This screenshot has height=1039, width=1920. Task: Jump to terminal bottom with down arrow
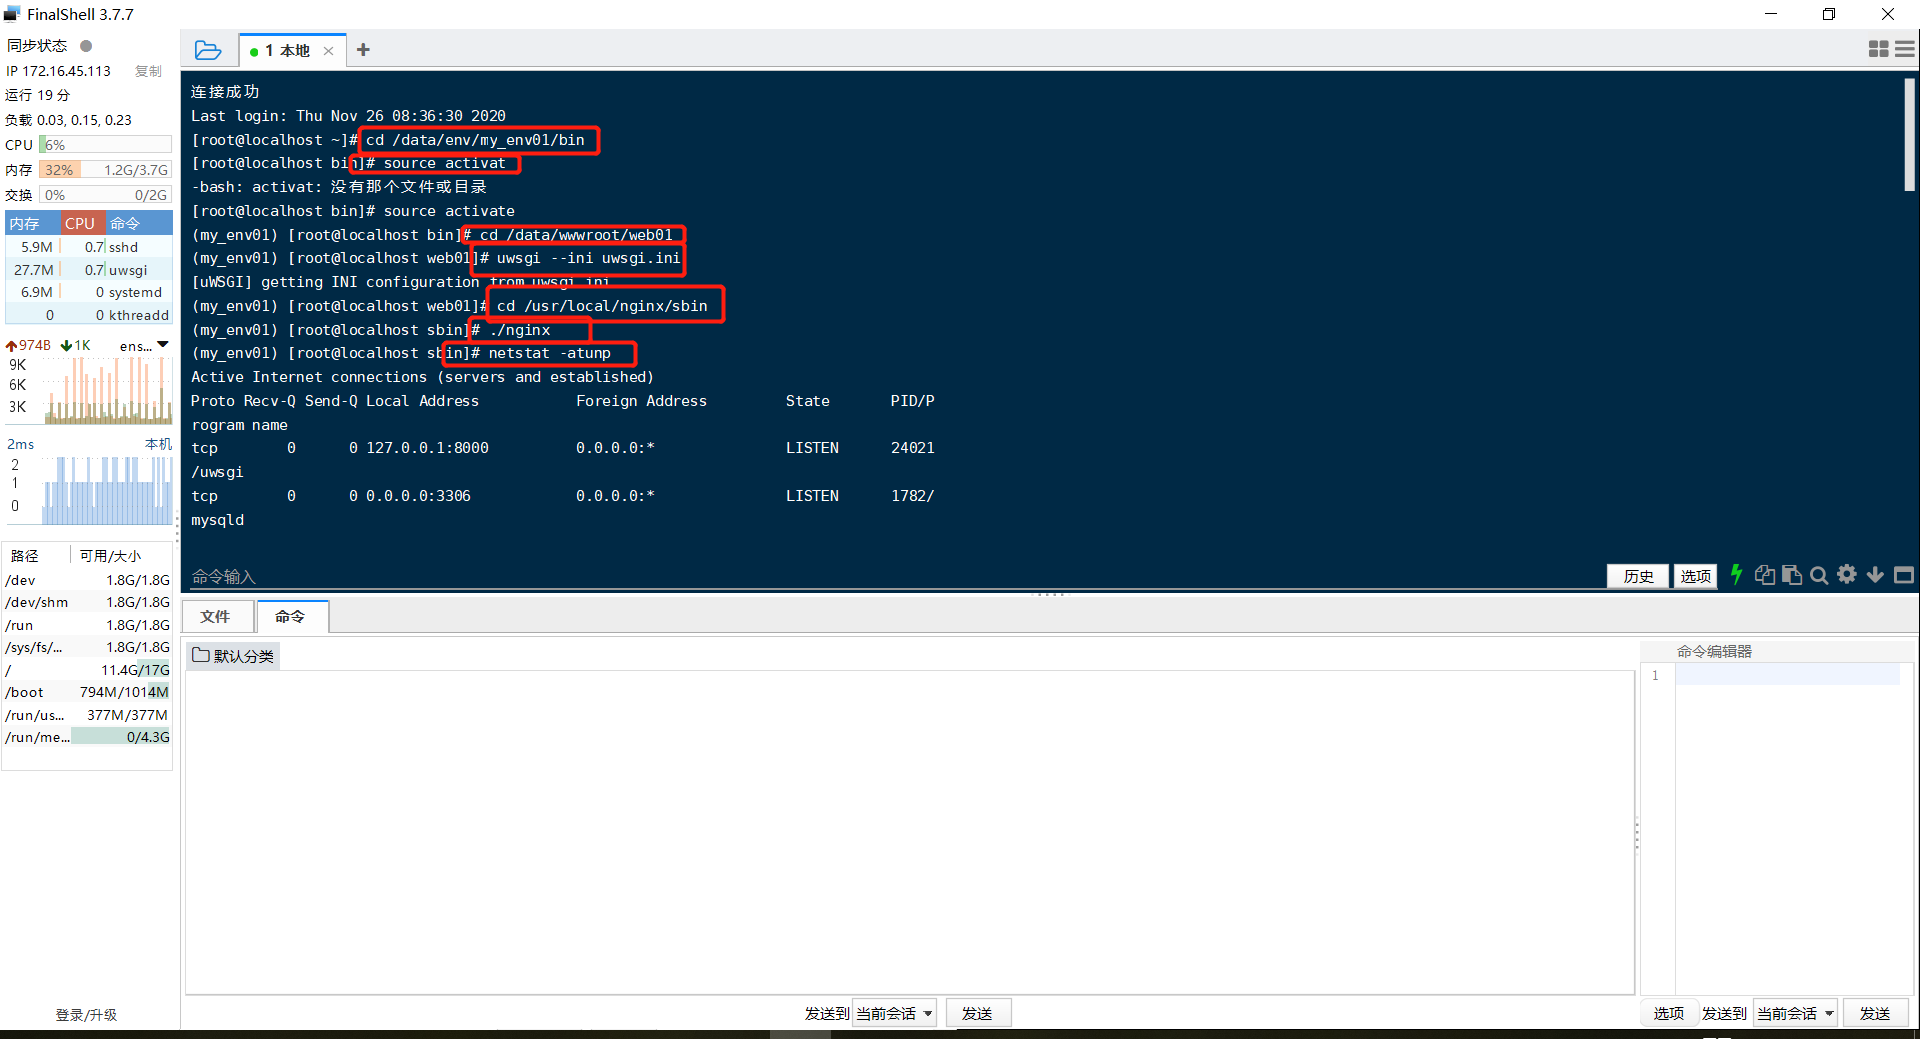pos(1875,575)
